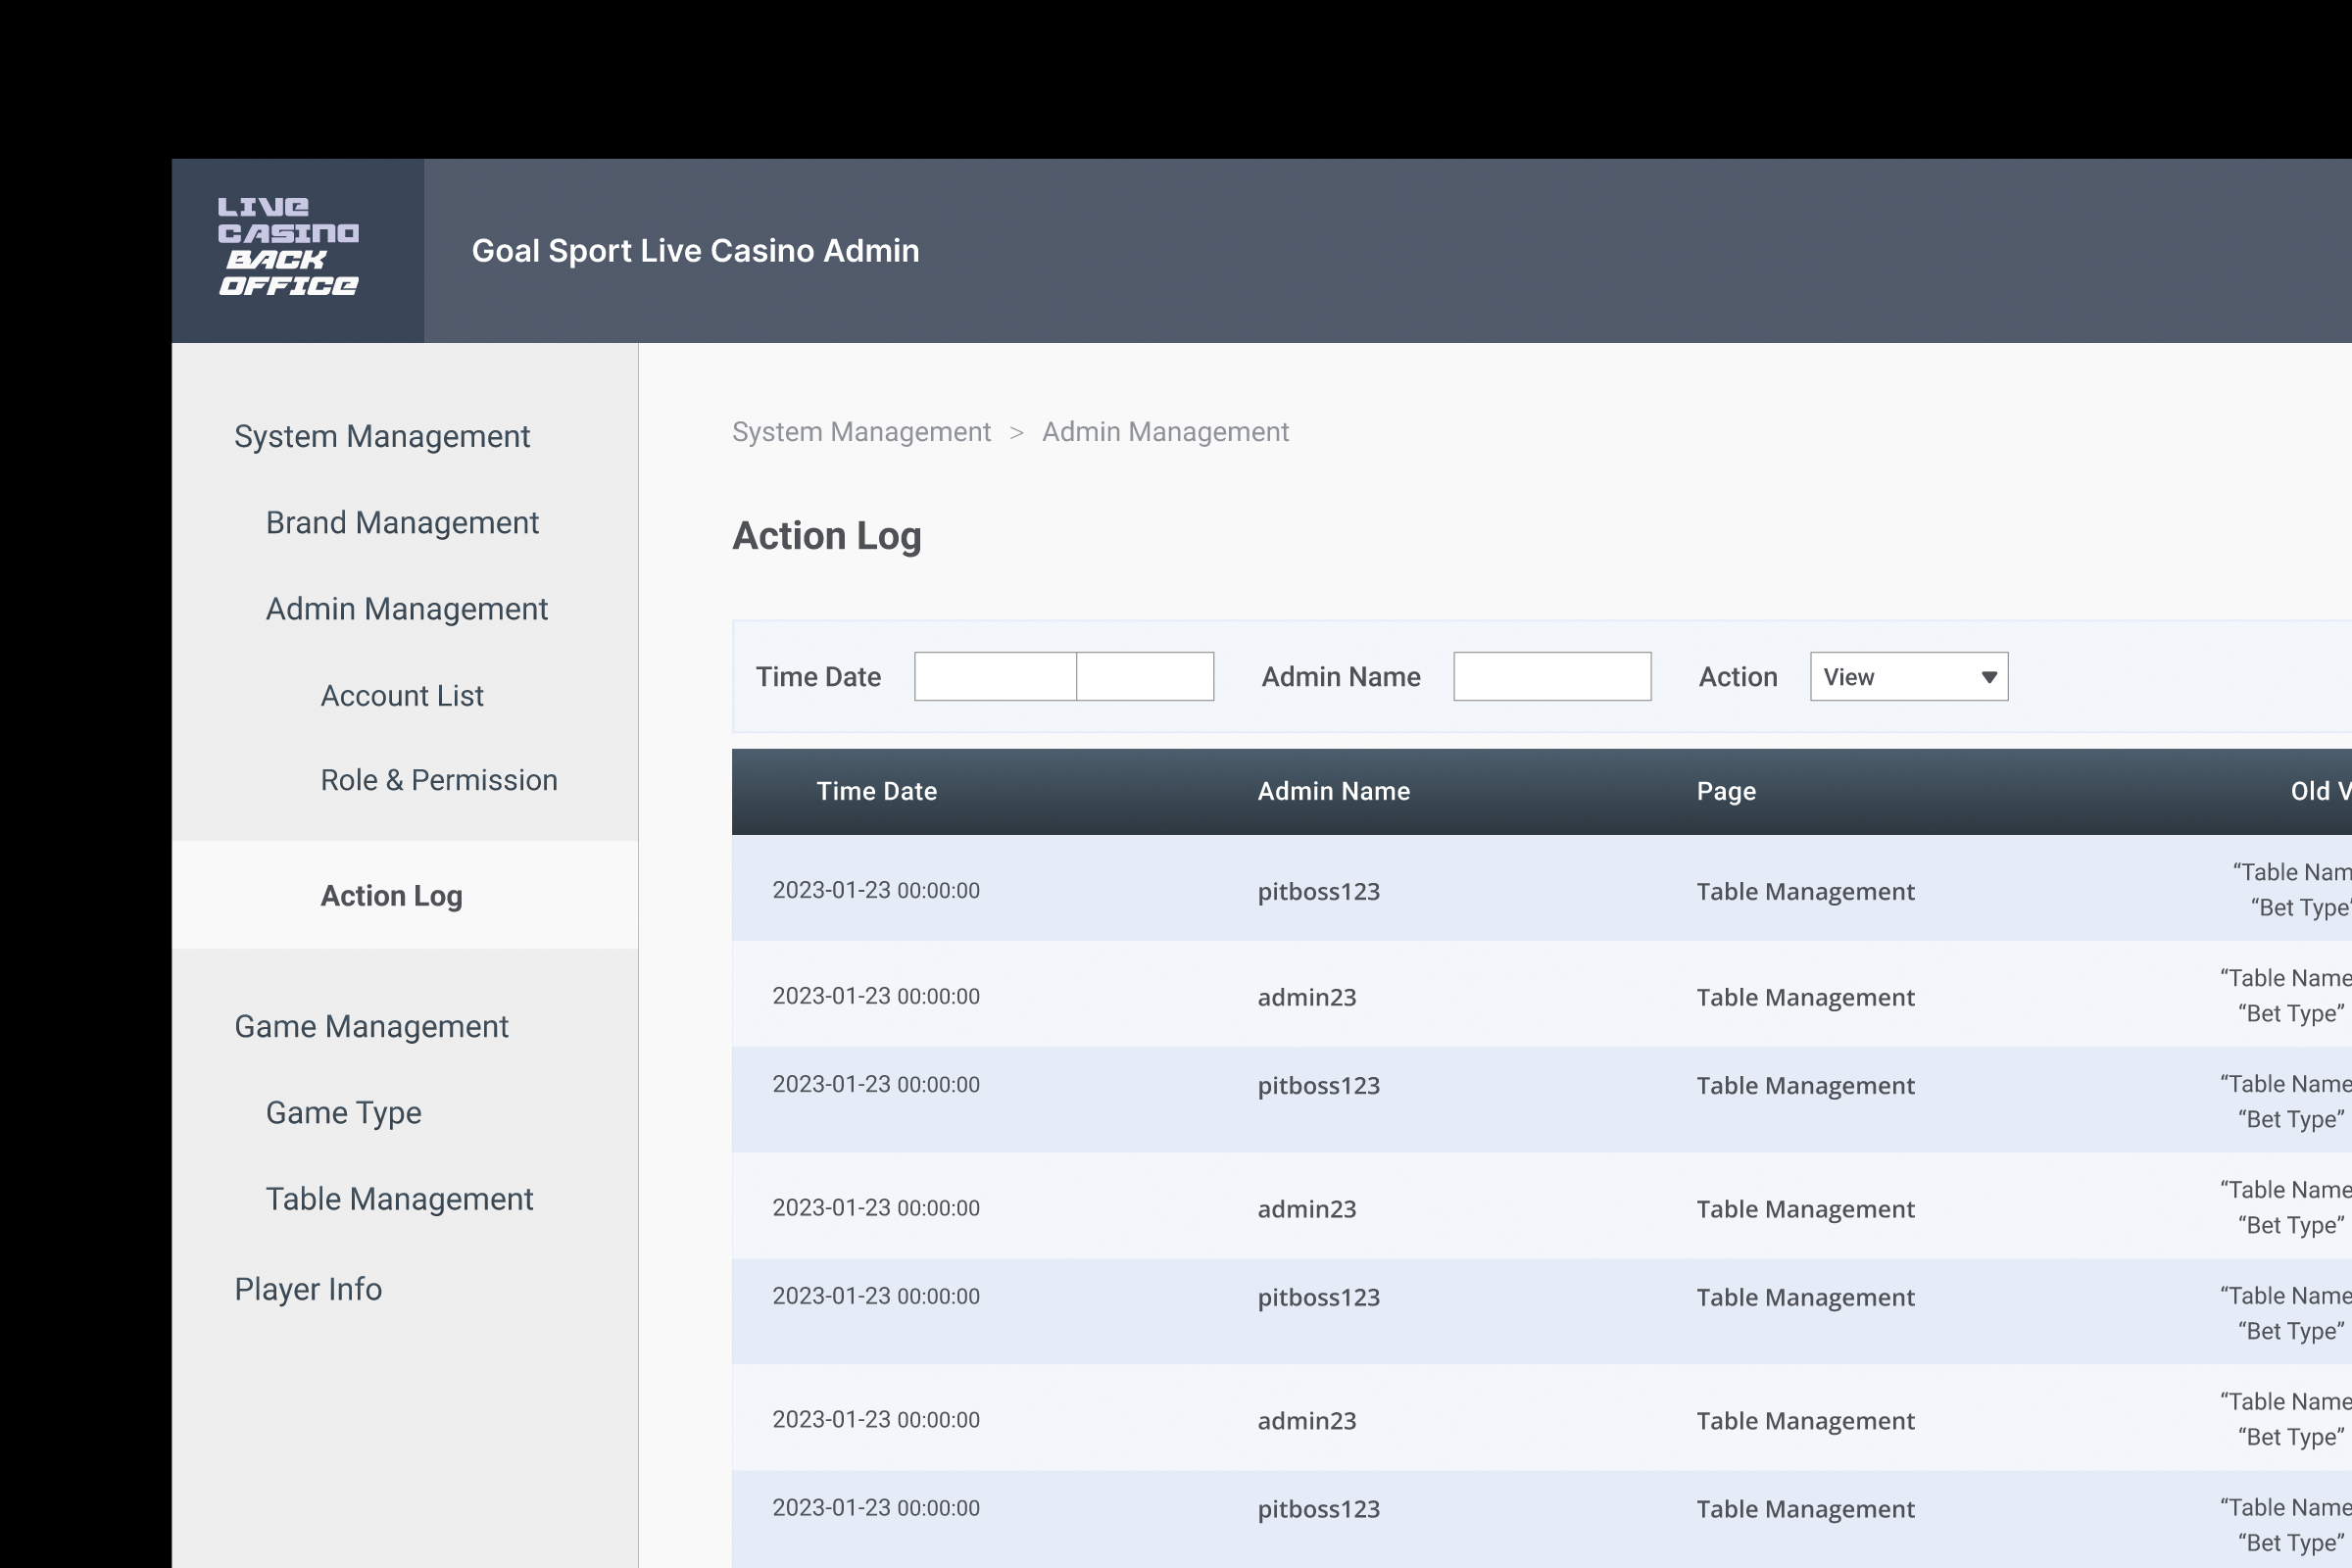Screen dimensions: 2352x1568
Task: Click the Admin Name filter input
Action: coord(1552,676)
